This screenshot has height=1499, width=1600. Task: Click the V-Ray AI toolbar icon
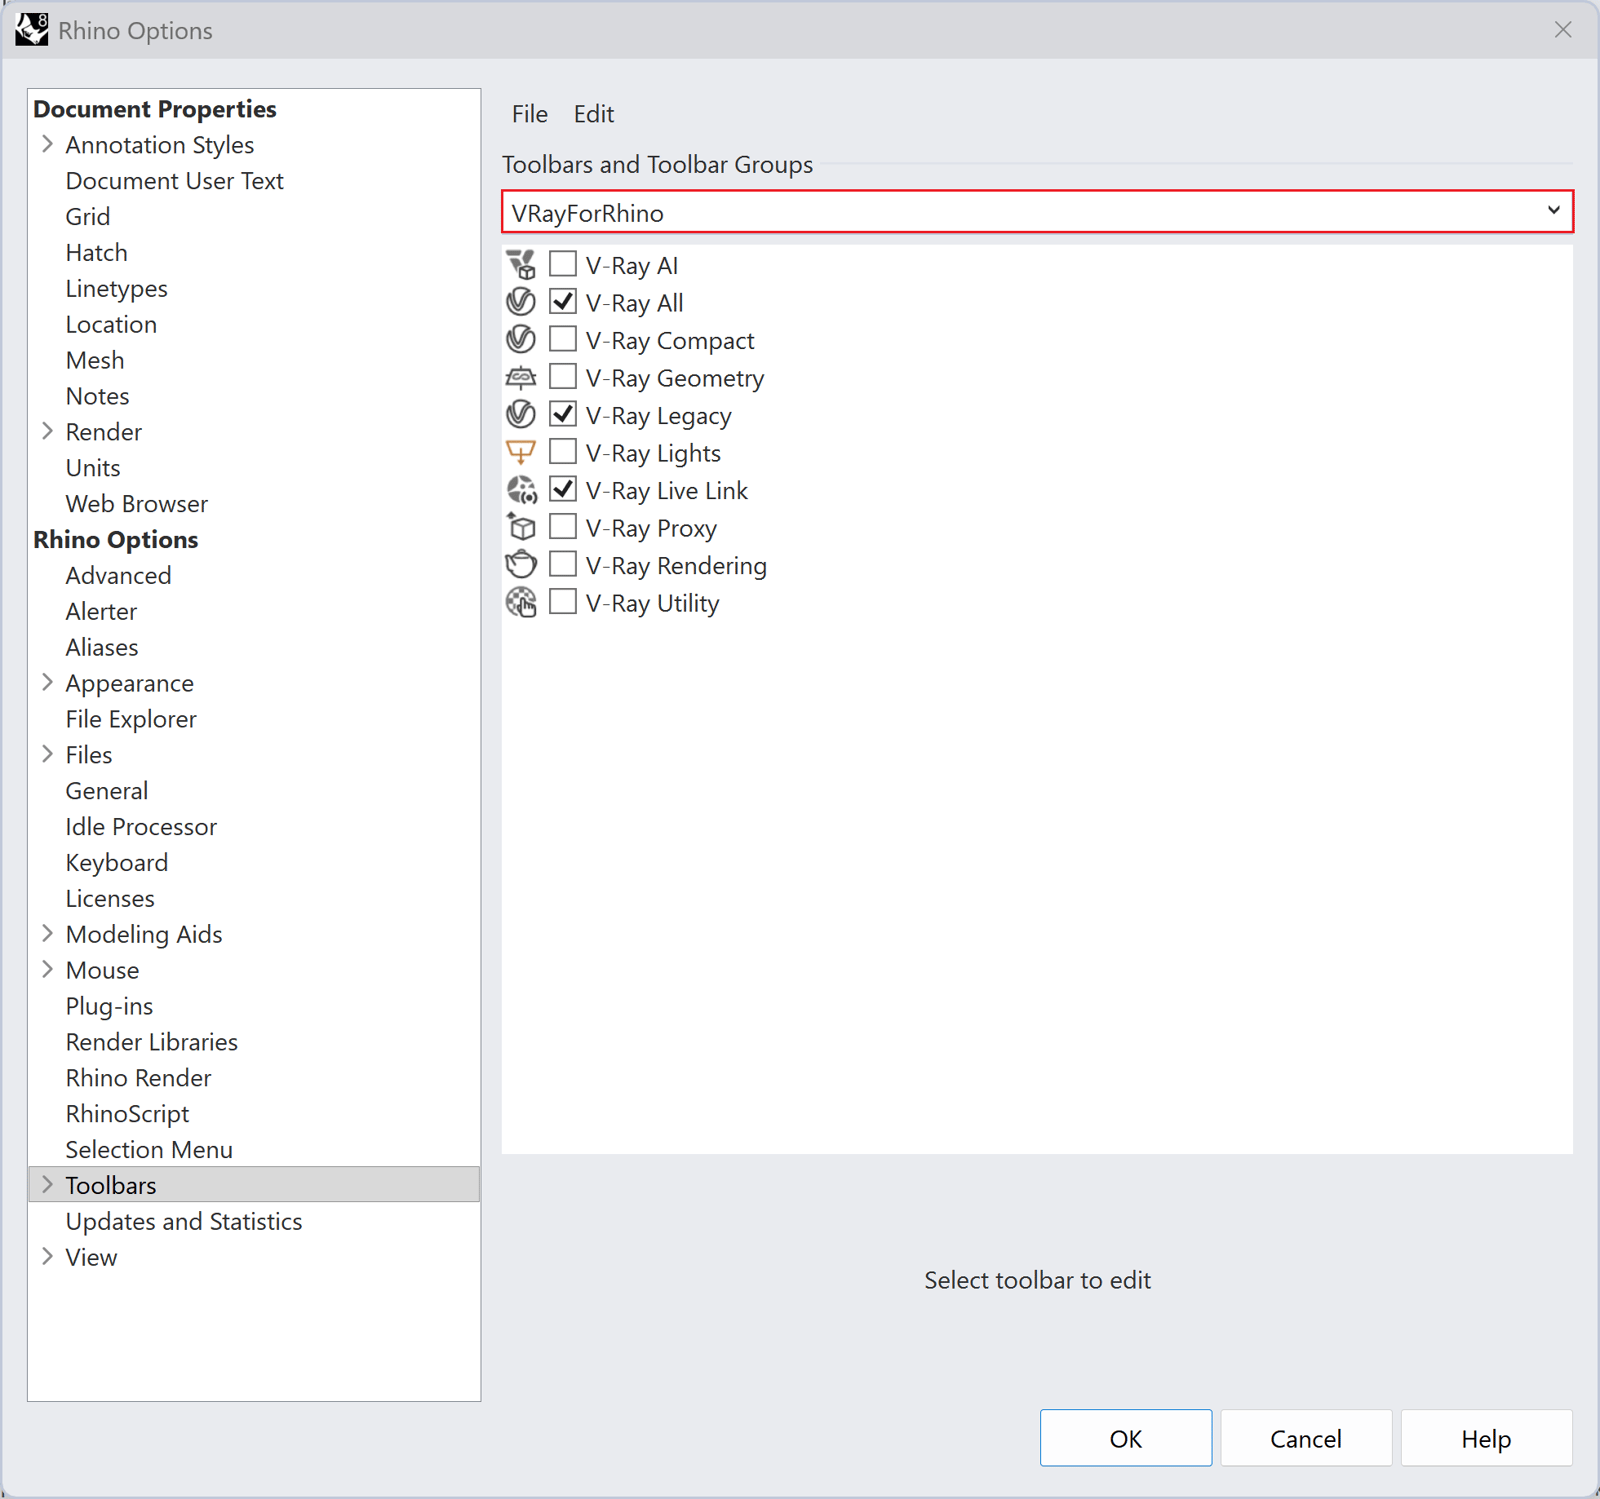coord(521,265)
